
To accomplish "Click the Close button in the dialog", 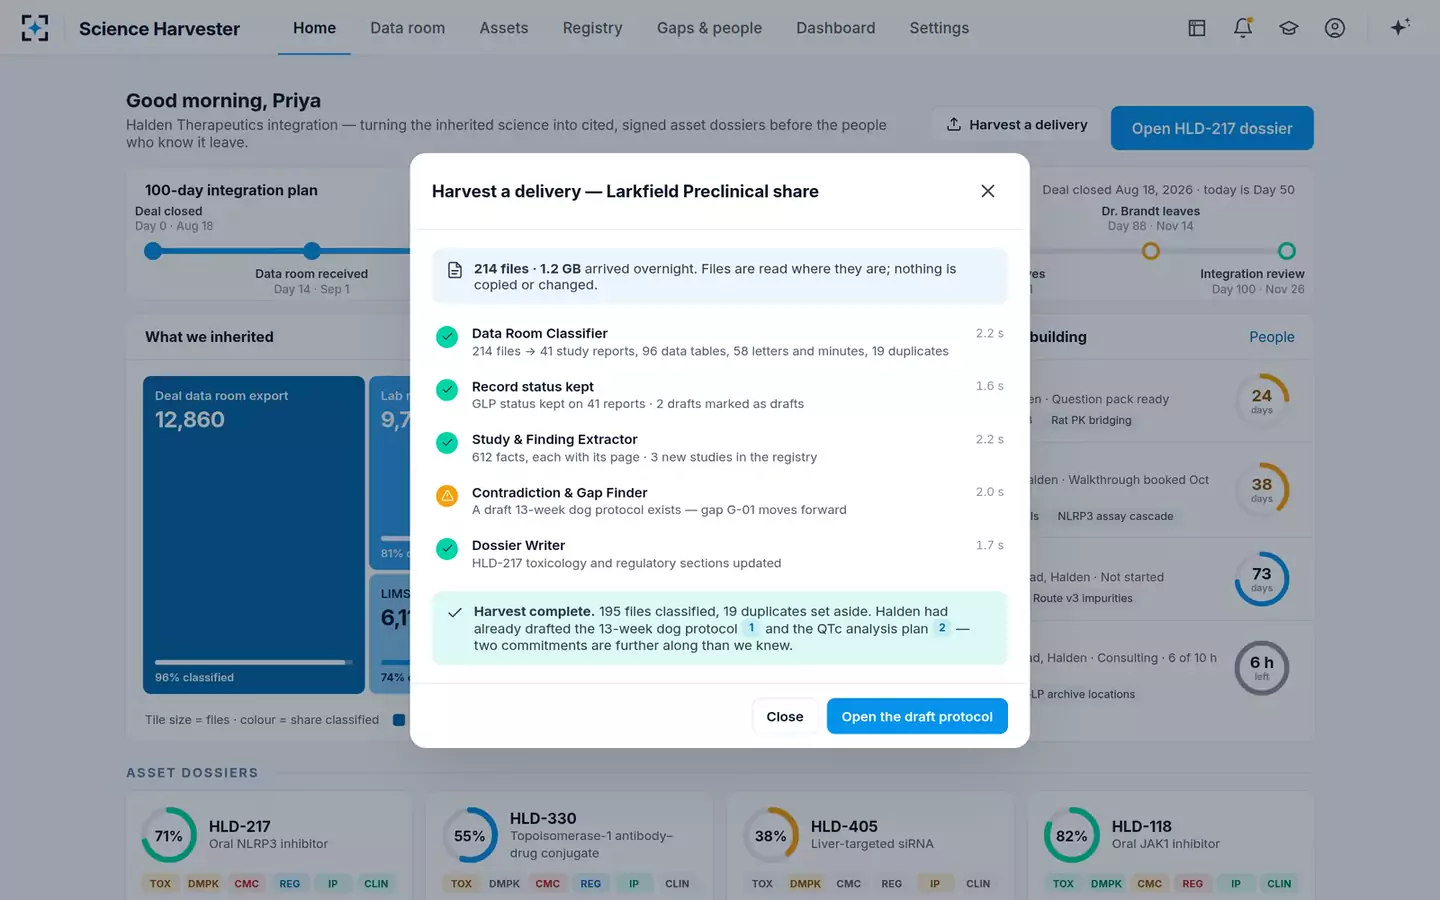I will click(785, 716).
